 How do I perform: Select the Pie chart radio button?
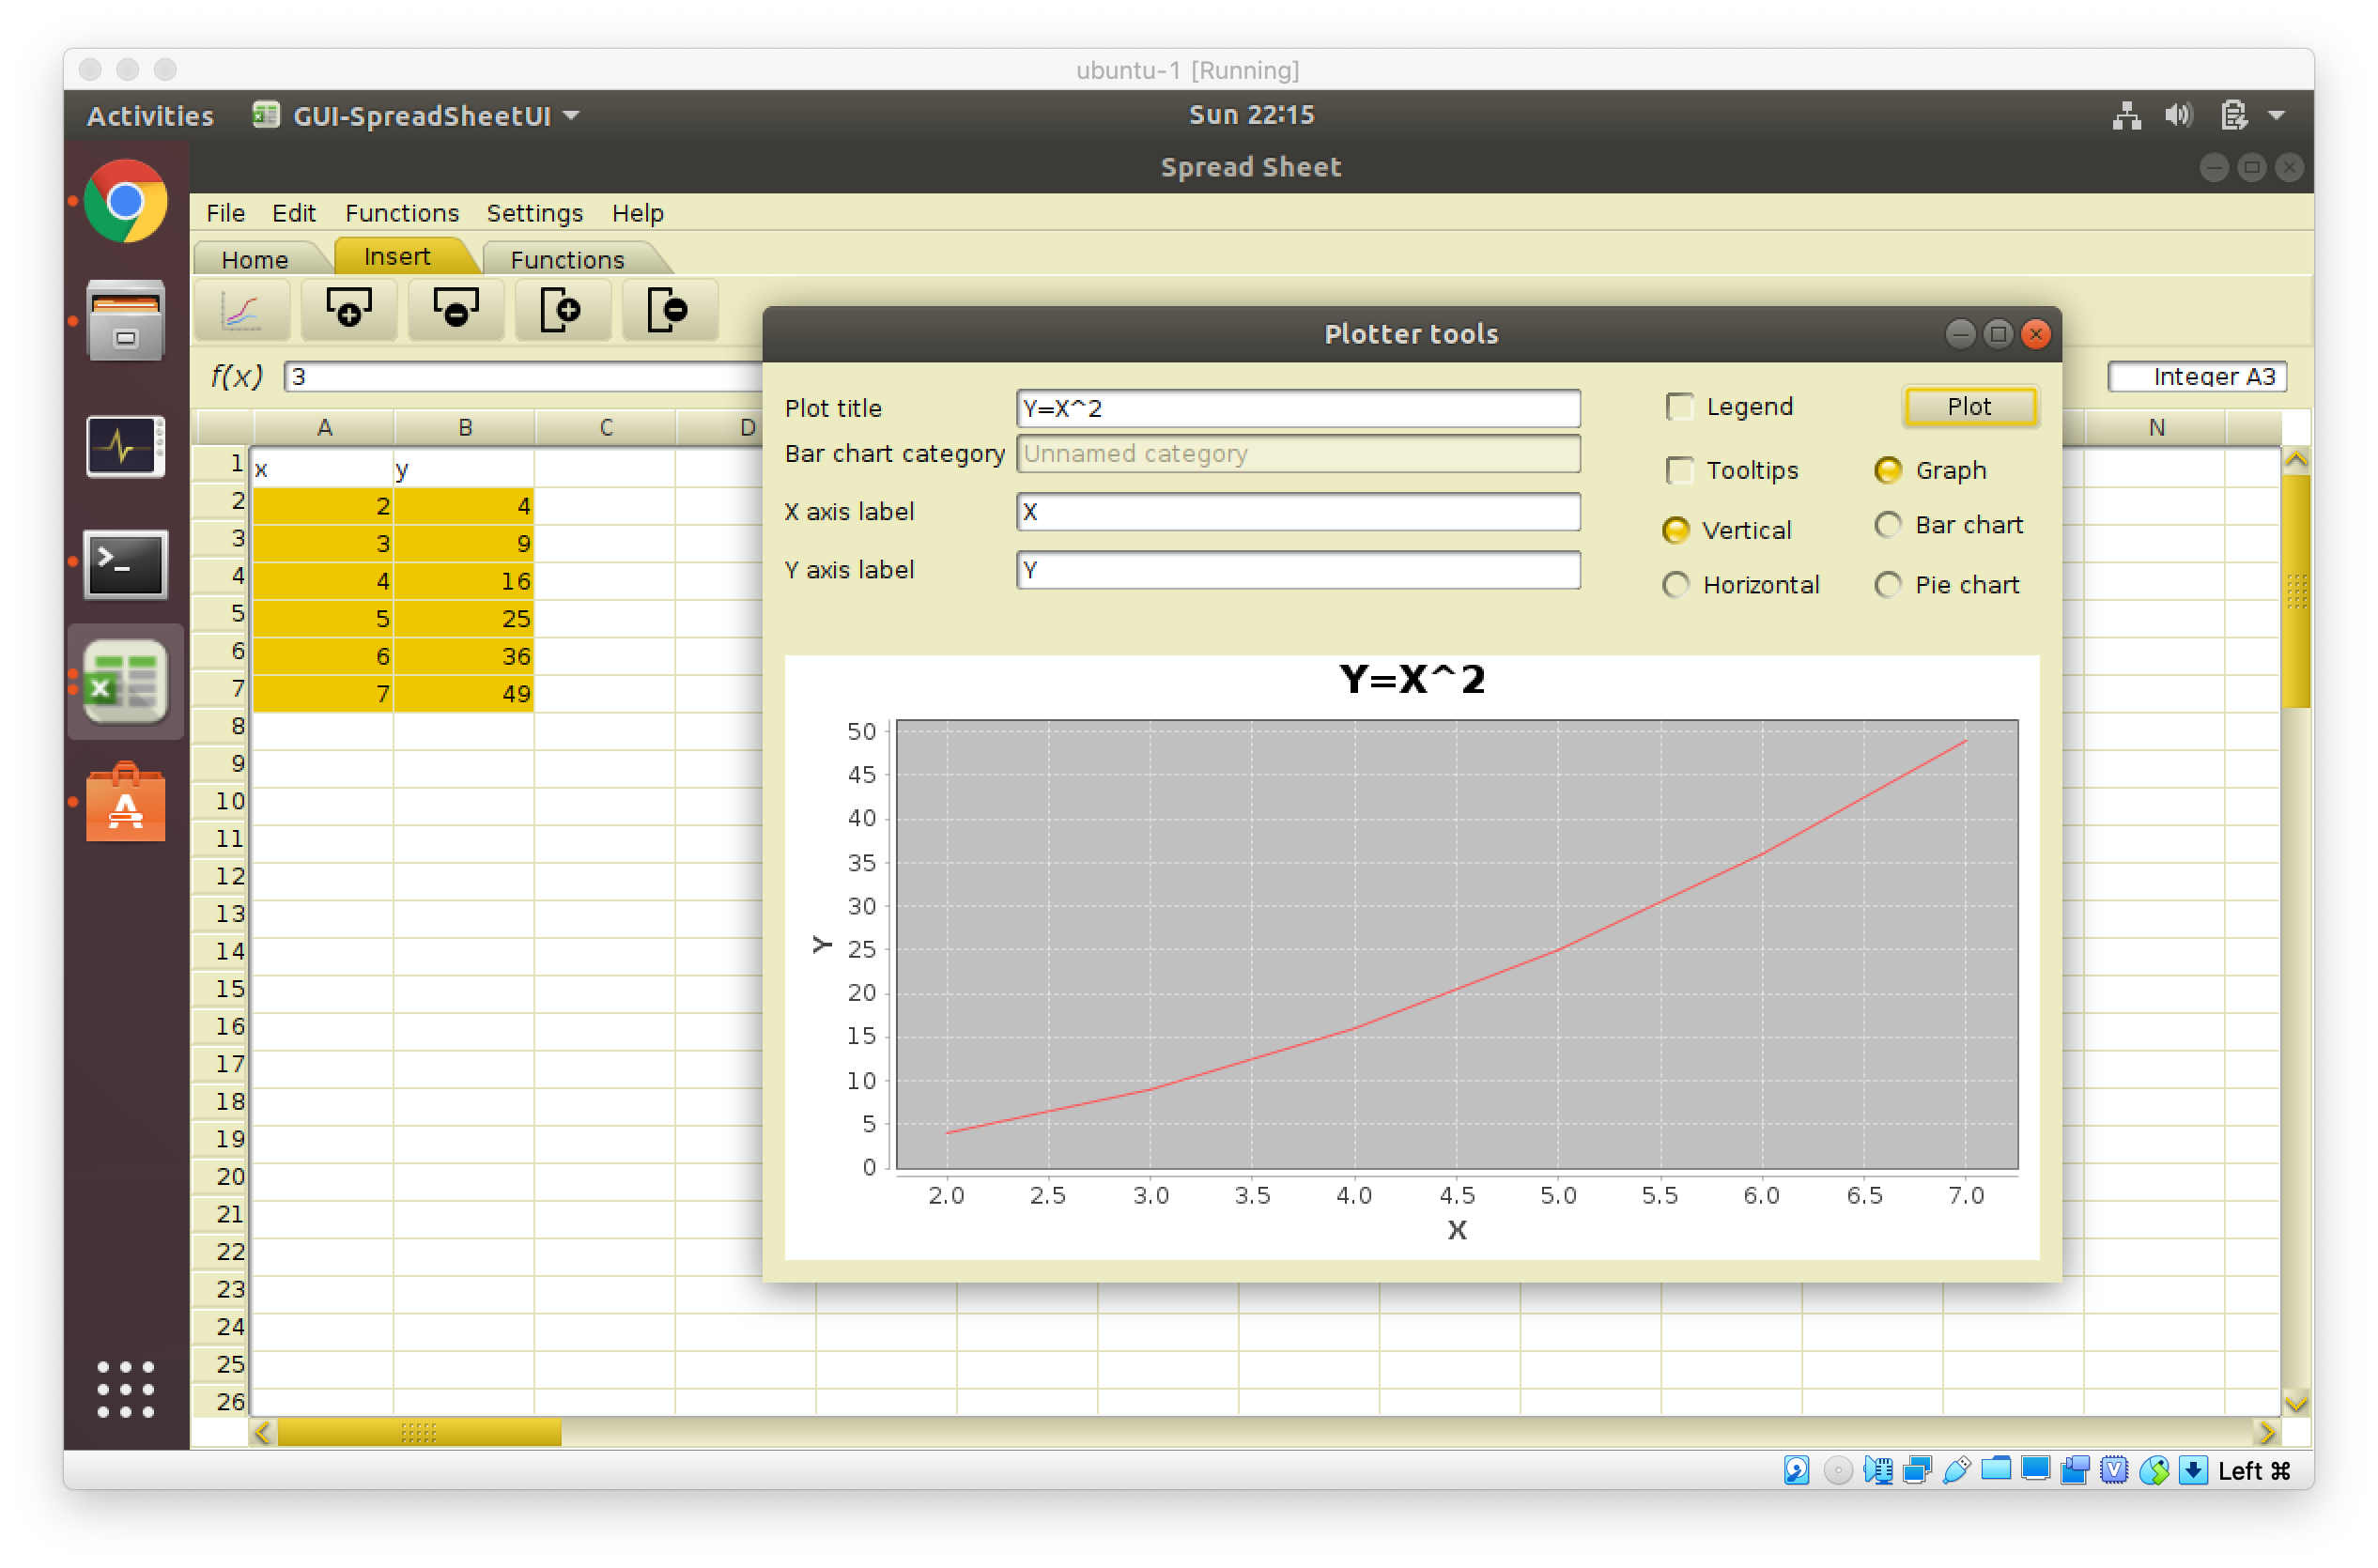tap(1888, 585)
